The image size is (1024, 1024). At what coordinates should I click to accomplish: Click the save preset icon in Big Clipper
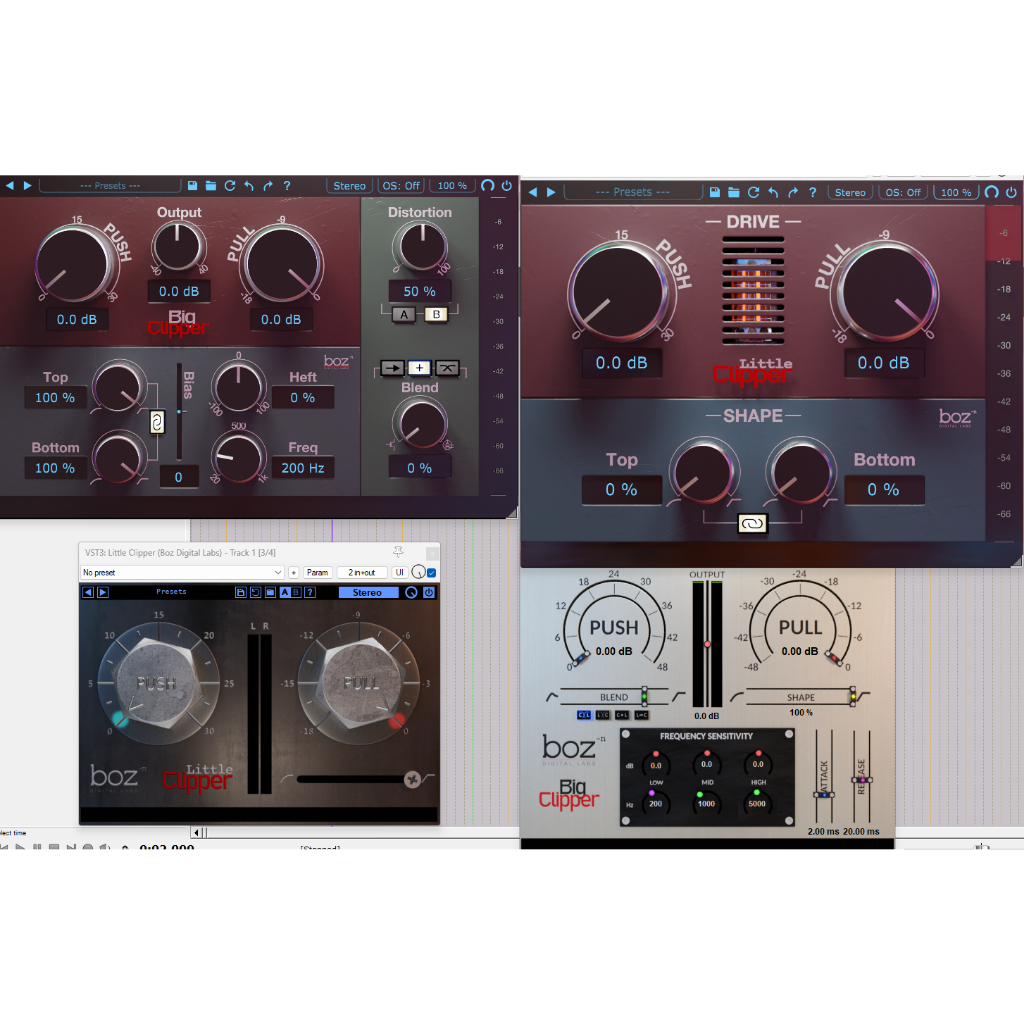(192, 186)
